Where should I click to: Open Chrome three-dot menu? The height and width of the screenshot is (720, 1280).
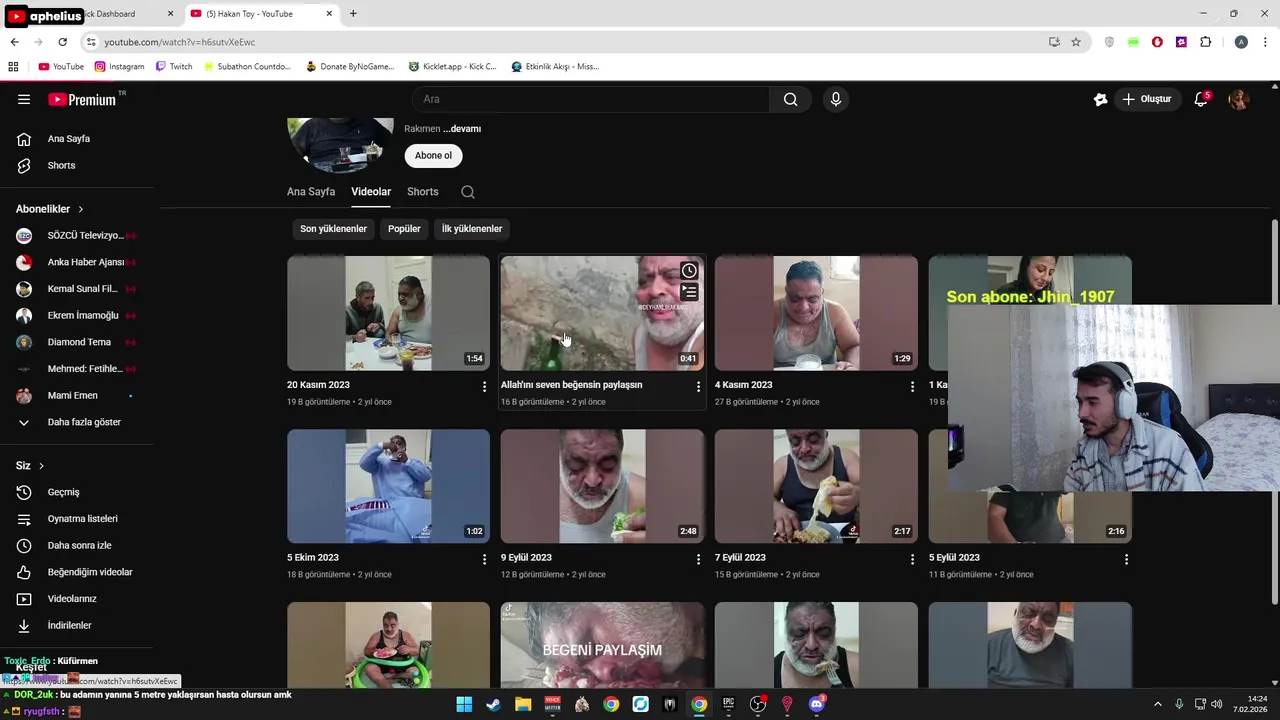[x=1266, y=42]
